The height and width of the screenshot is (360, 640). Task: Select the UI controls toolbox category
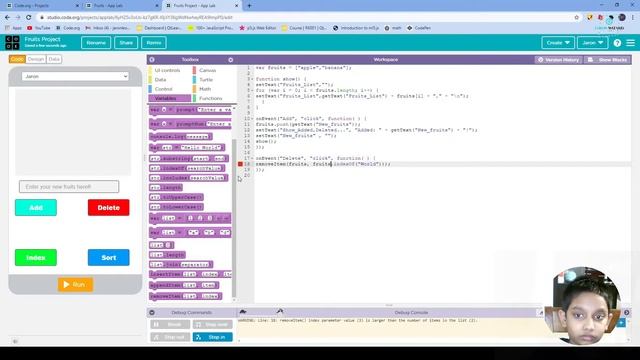pos(167,70)
